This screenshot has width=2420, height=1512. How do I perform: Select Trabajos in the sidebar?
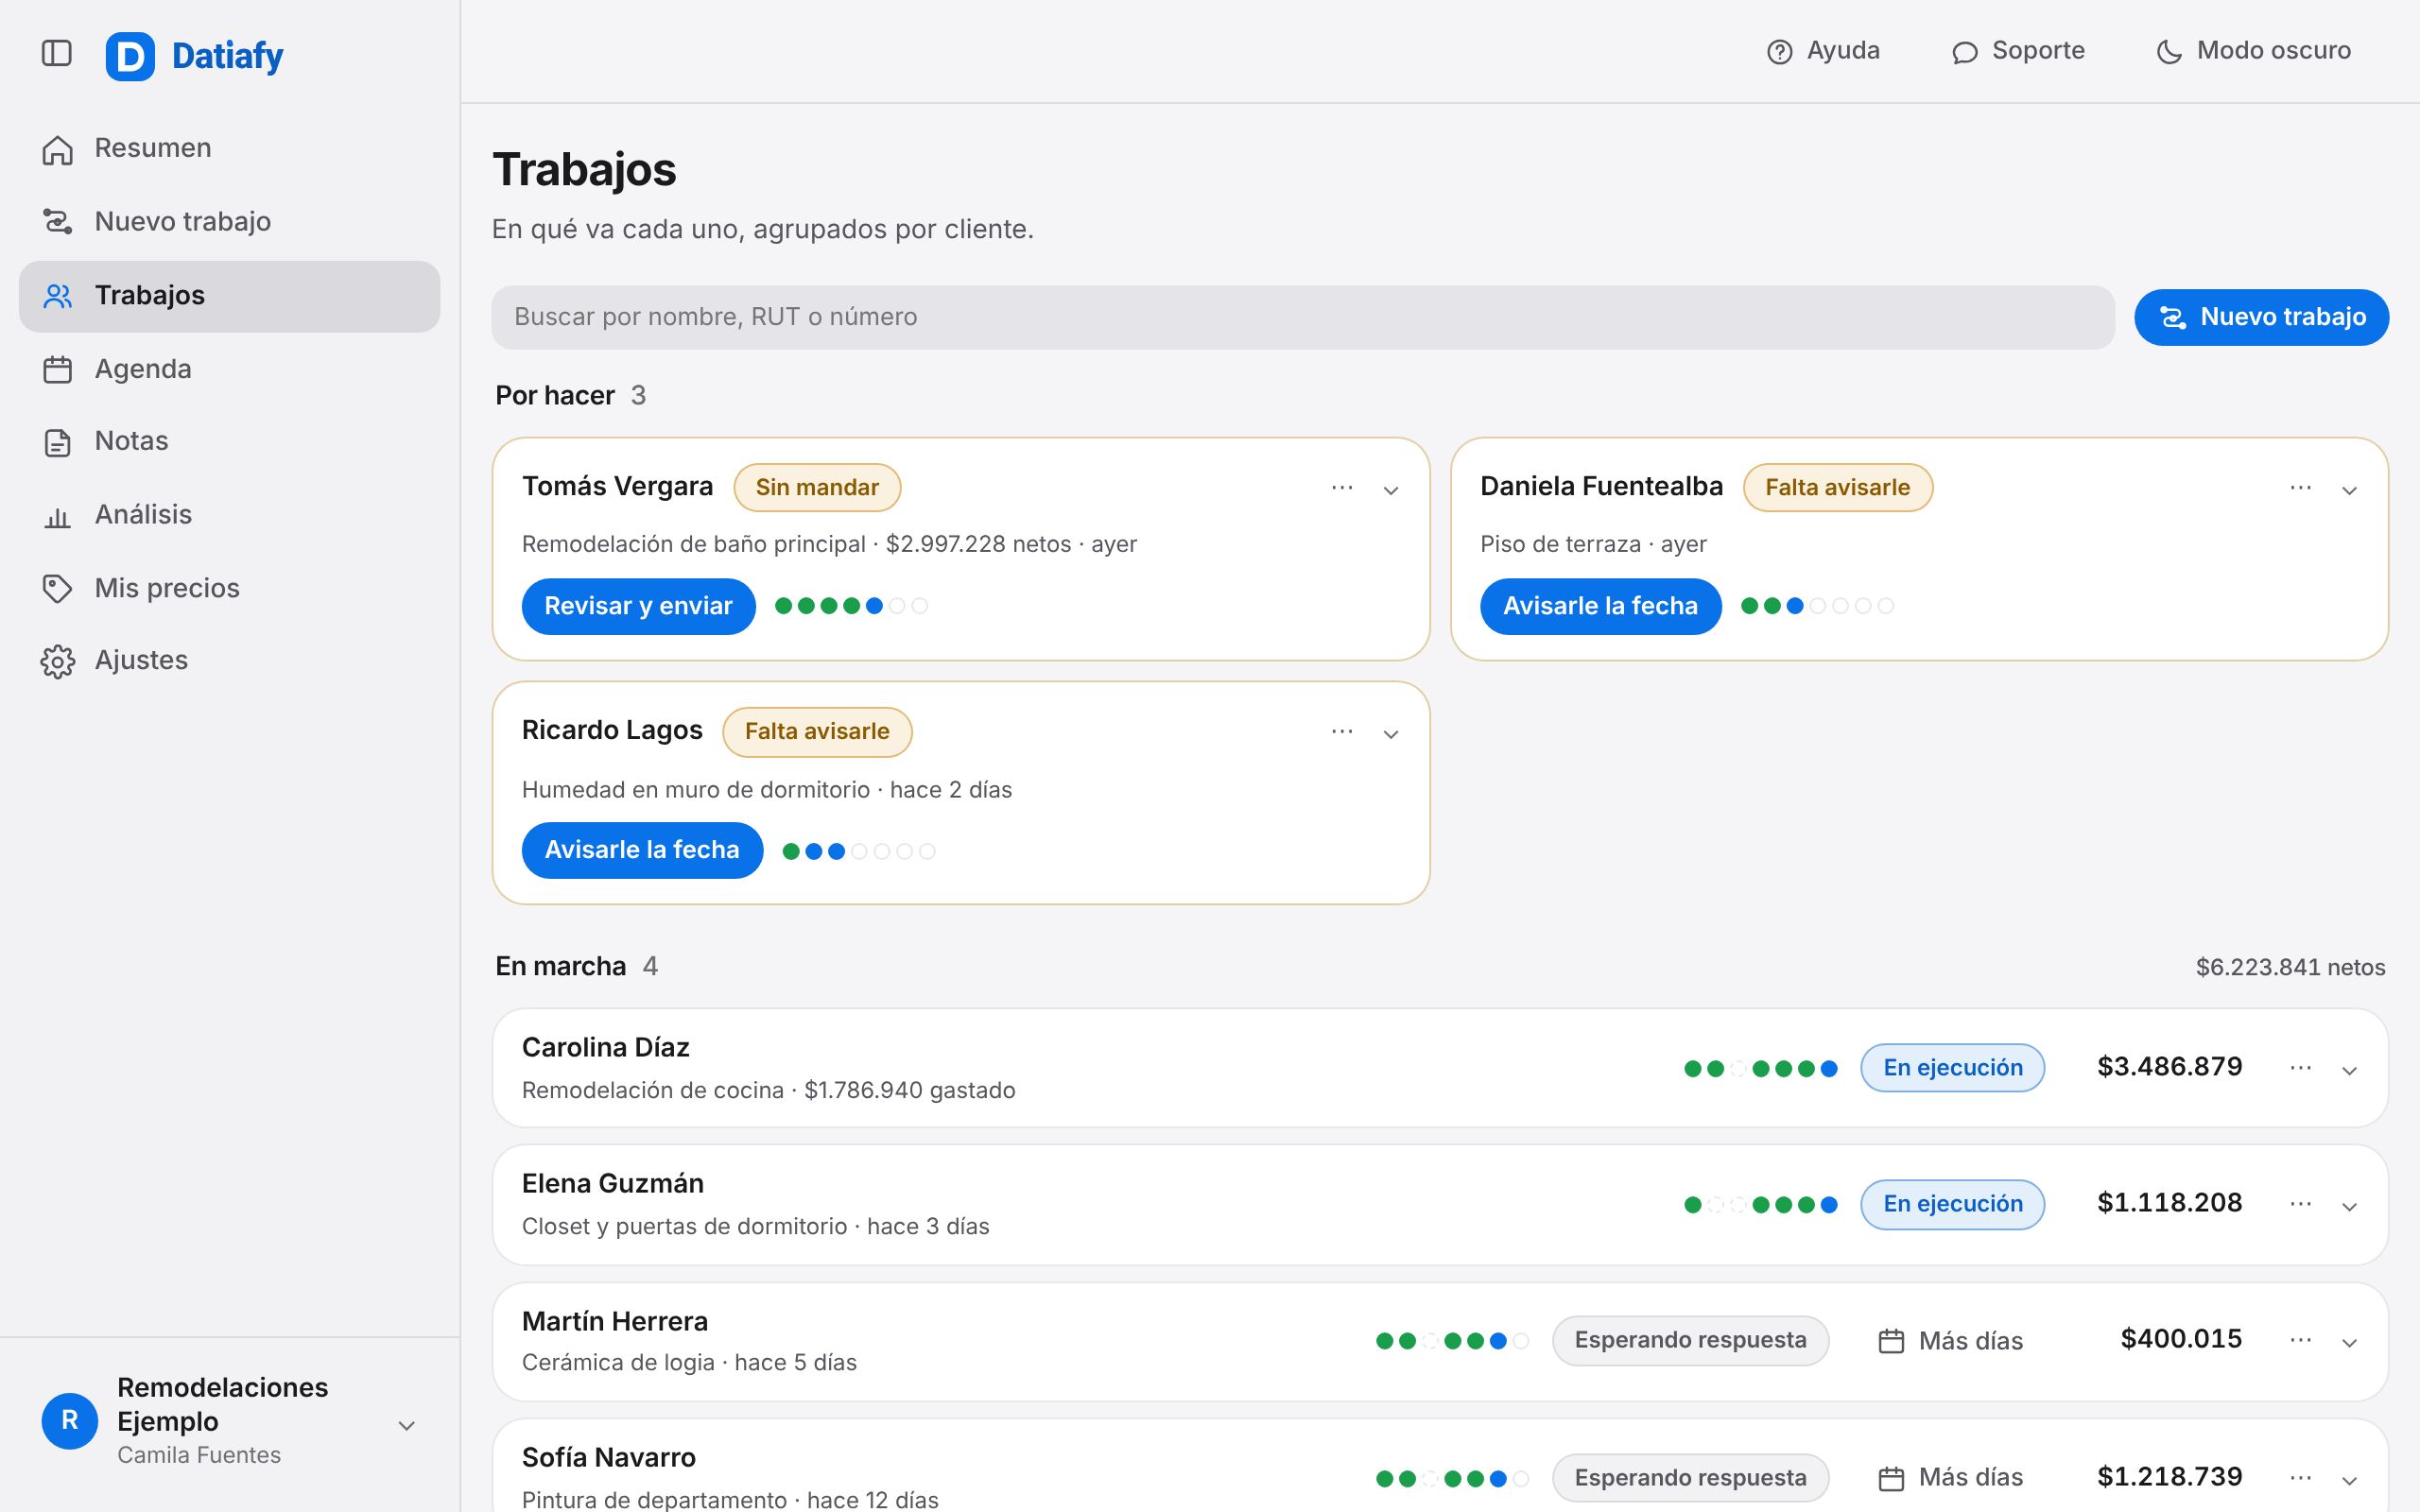229,296
